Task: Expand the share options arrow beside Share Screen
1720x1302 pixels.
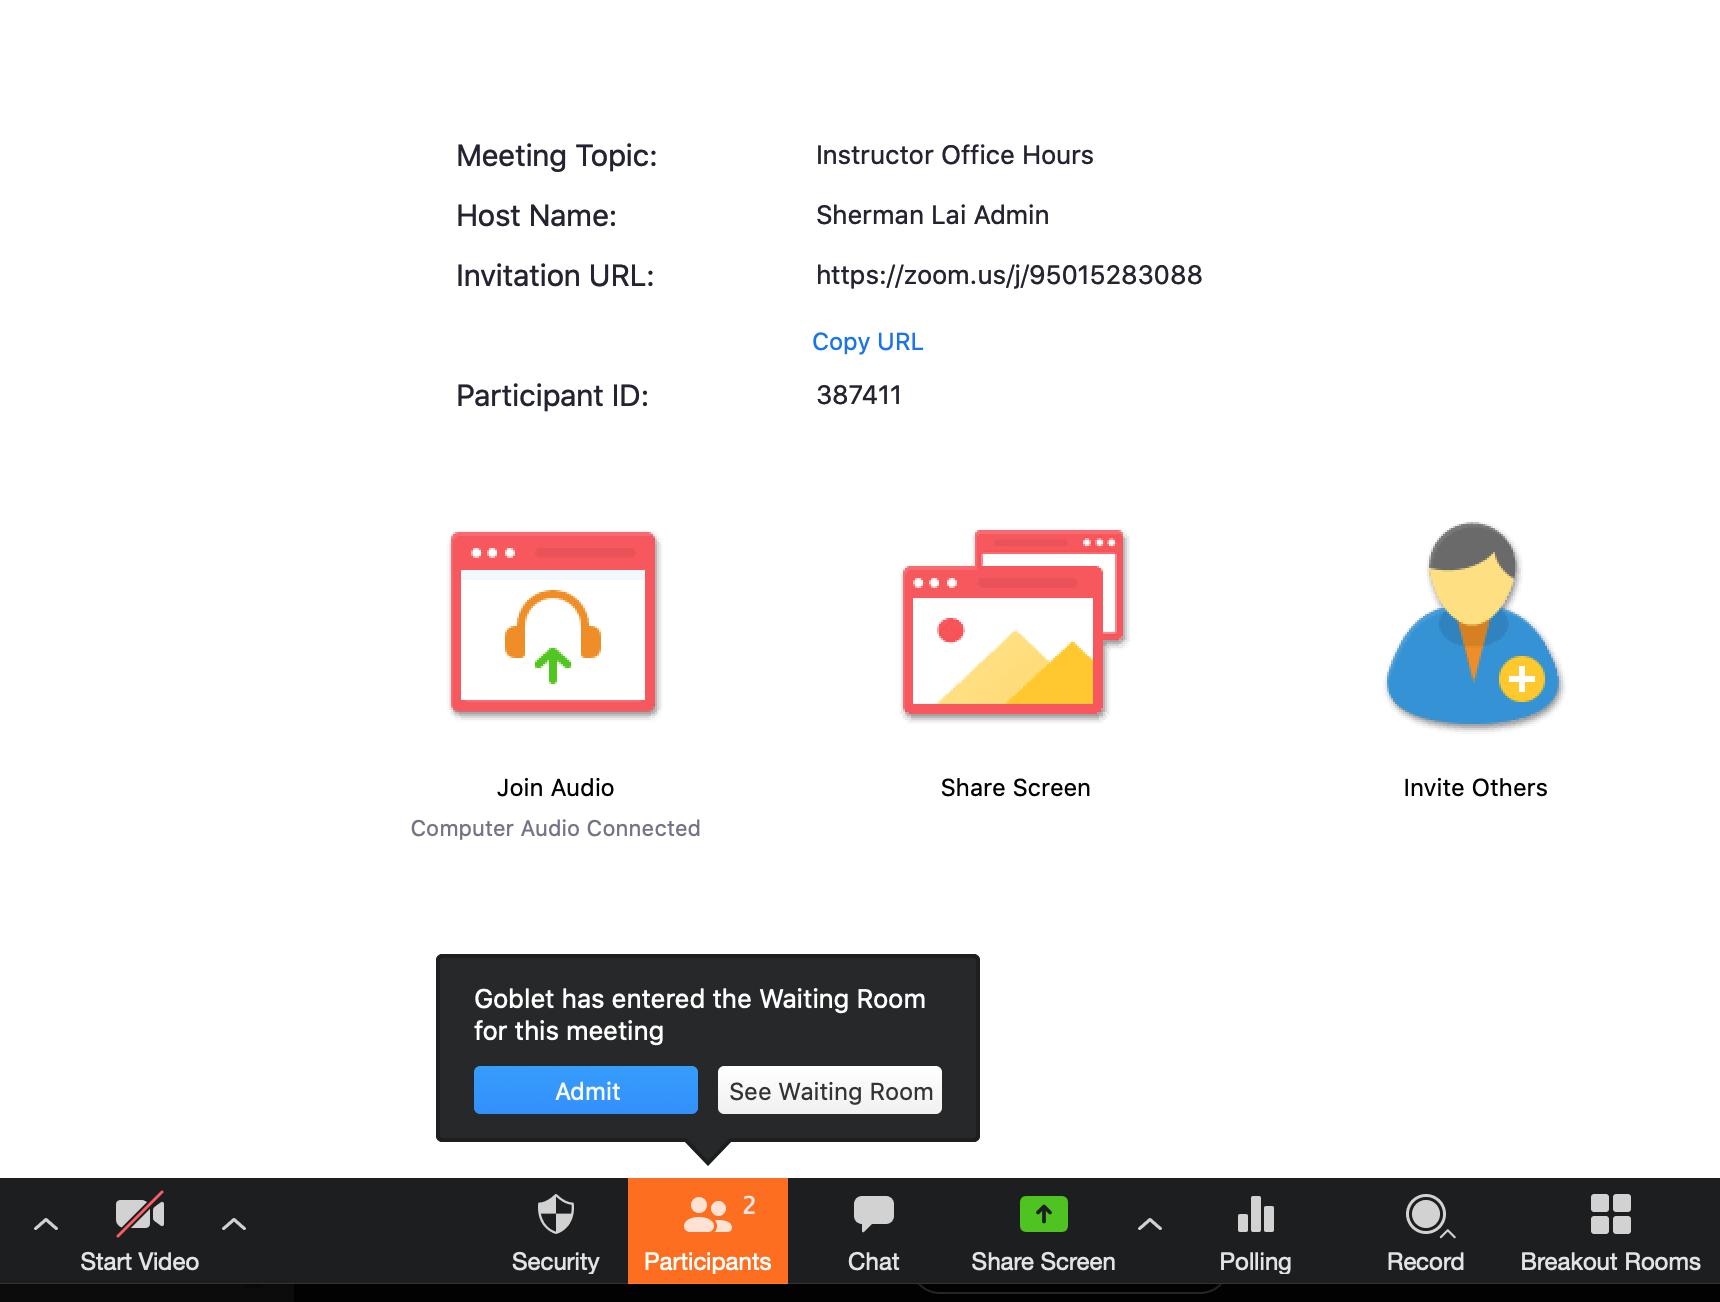Action: 1150,1224
